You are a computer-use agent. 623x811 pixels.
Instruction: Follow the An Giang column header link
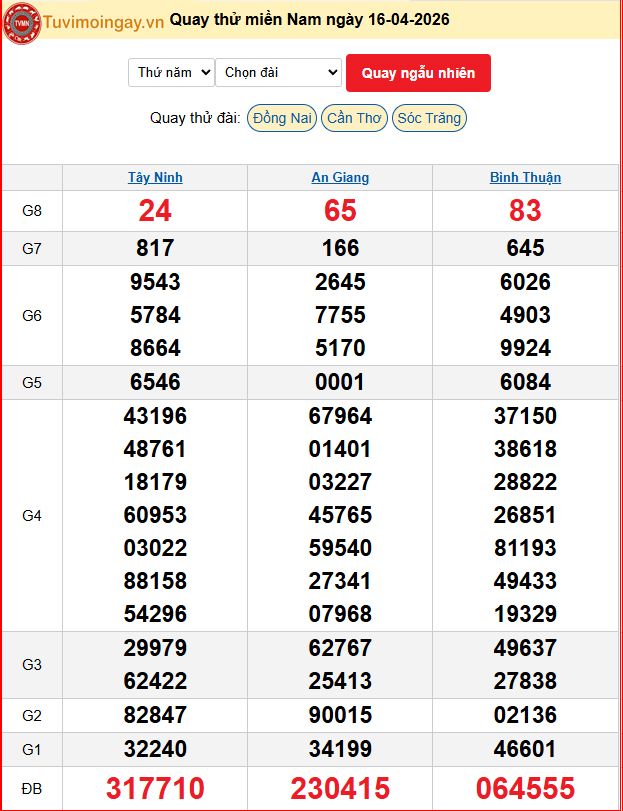(x=340, y=178)
